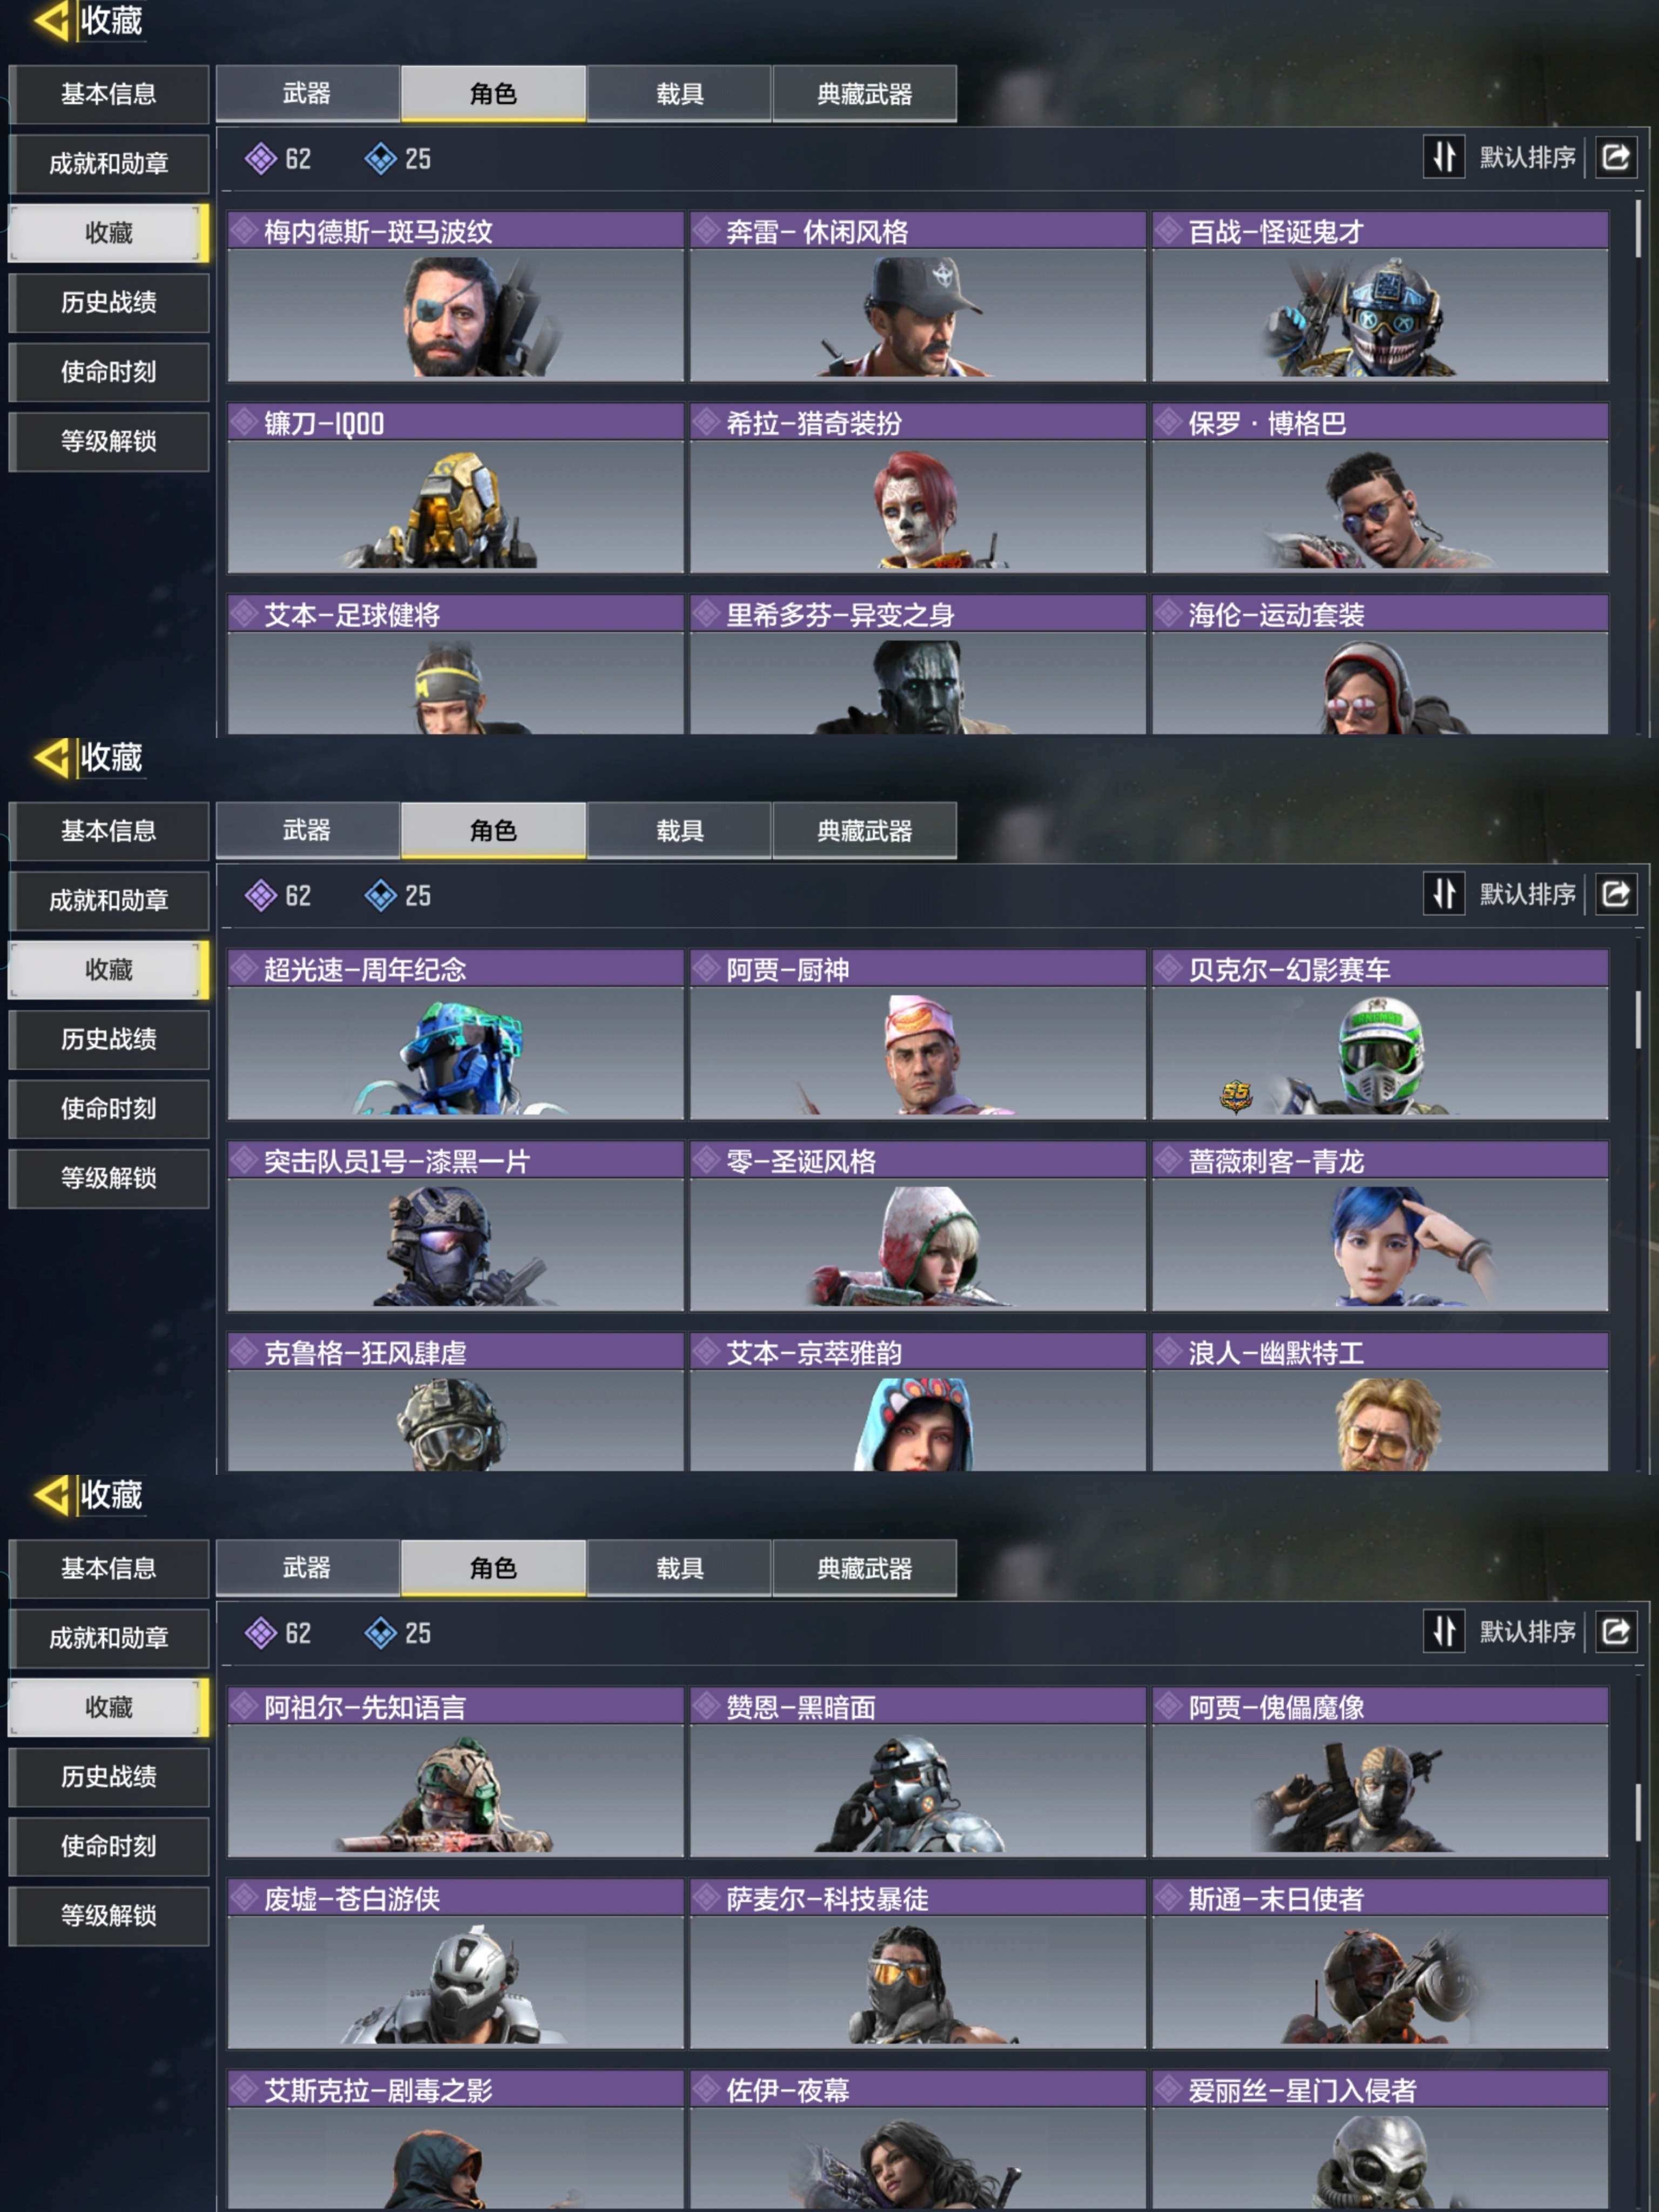
Task: Click the share icon in bottom panel
Action: point(1616,1632)
